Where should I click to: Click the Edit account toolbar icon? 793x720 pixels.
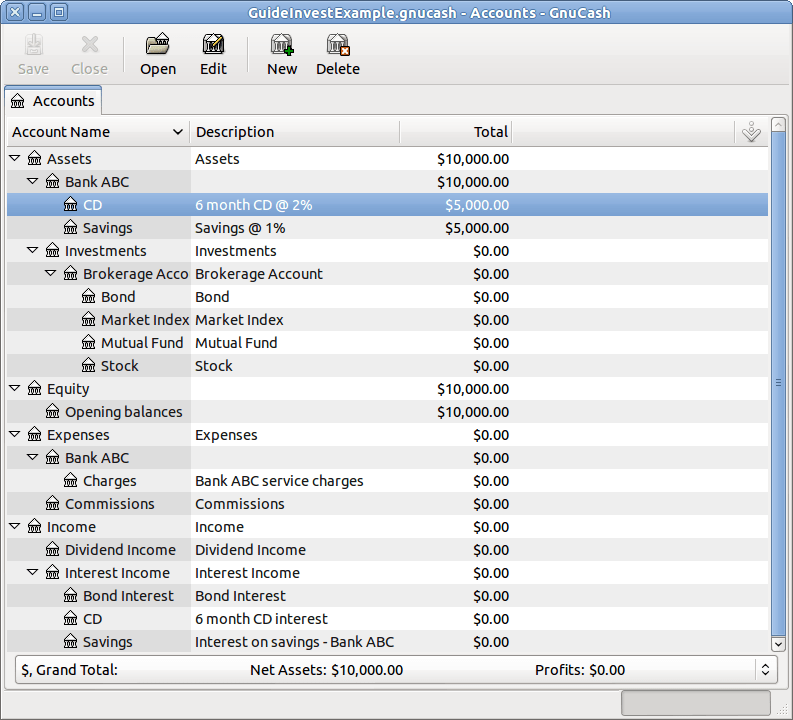213,44
